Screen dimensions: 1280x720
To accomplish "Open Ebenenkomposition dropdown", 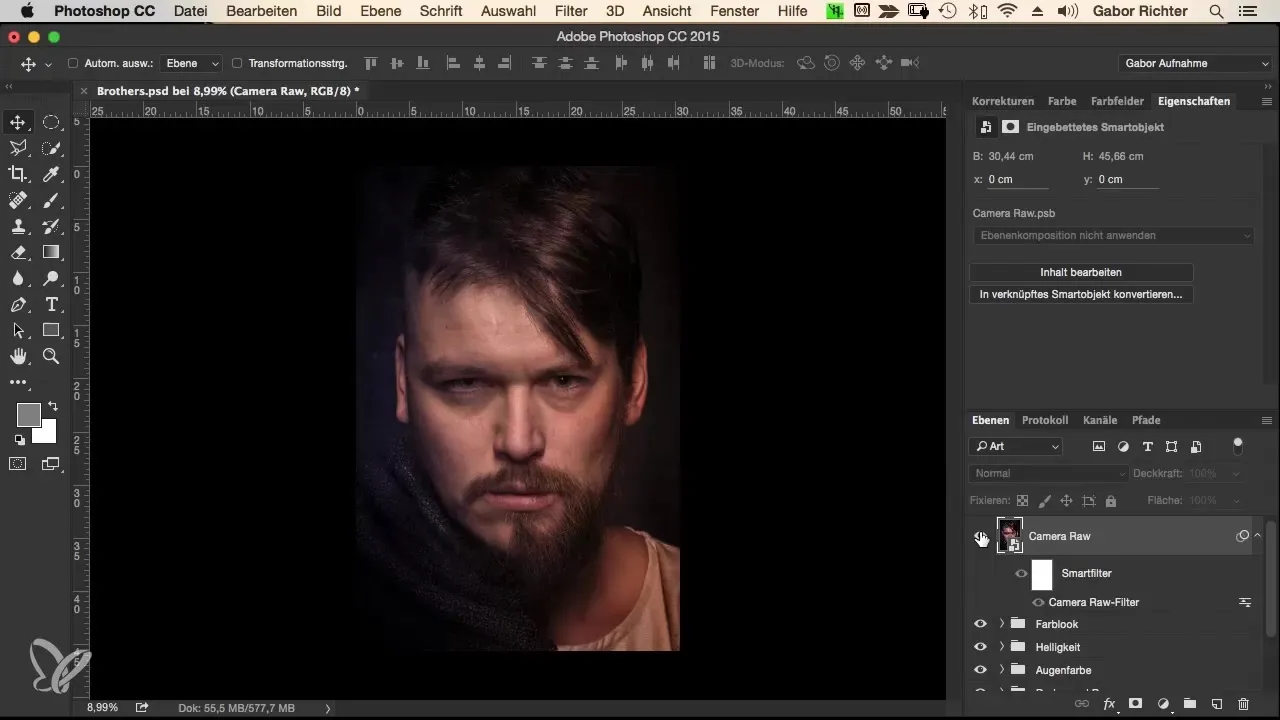I will 1112,235.
